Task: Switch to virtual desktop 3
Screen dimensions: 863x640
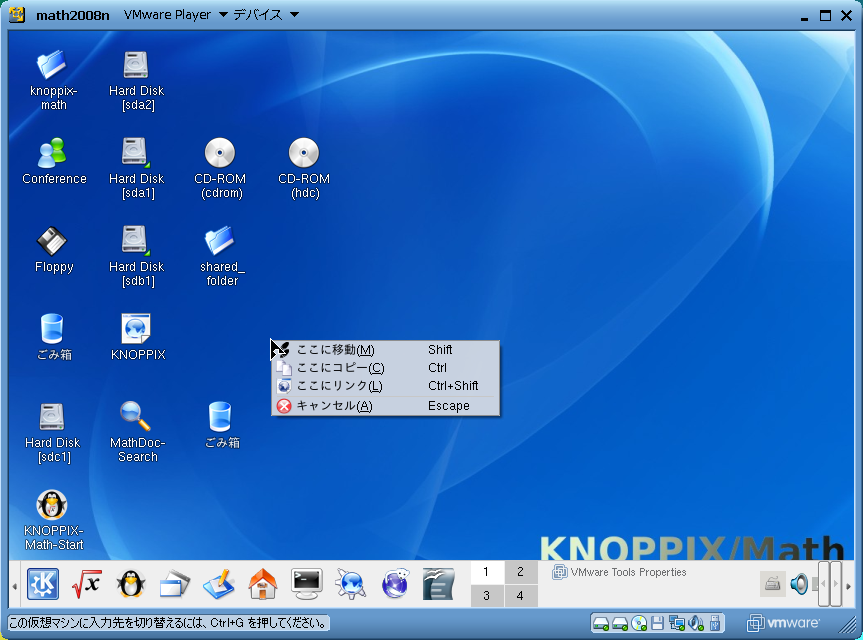Action: coord(487,595)
